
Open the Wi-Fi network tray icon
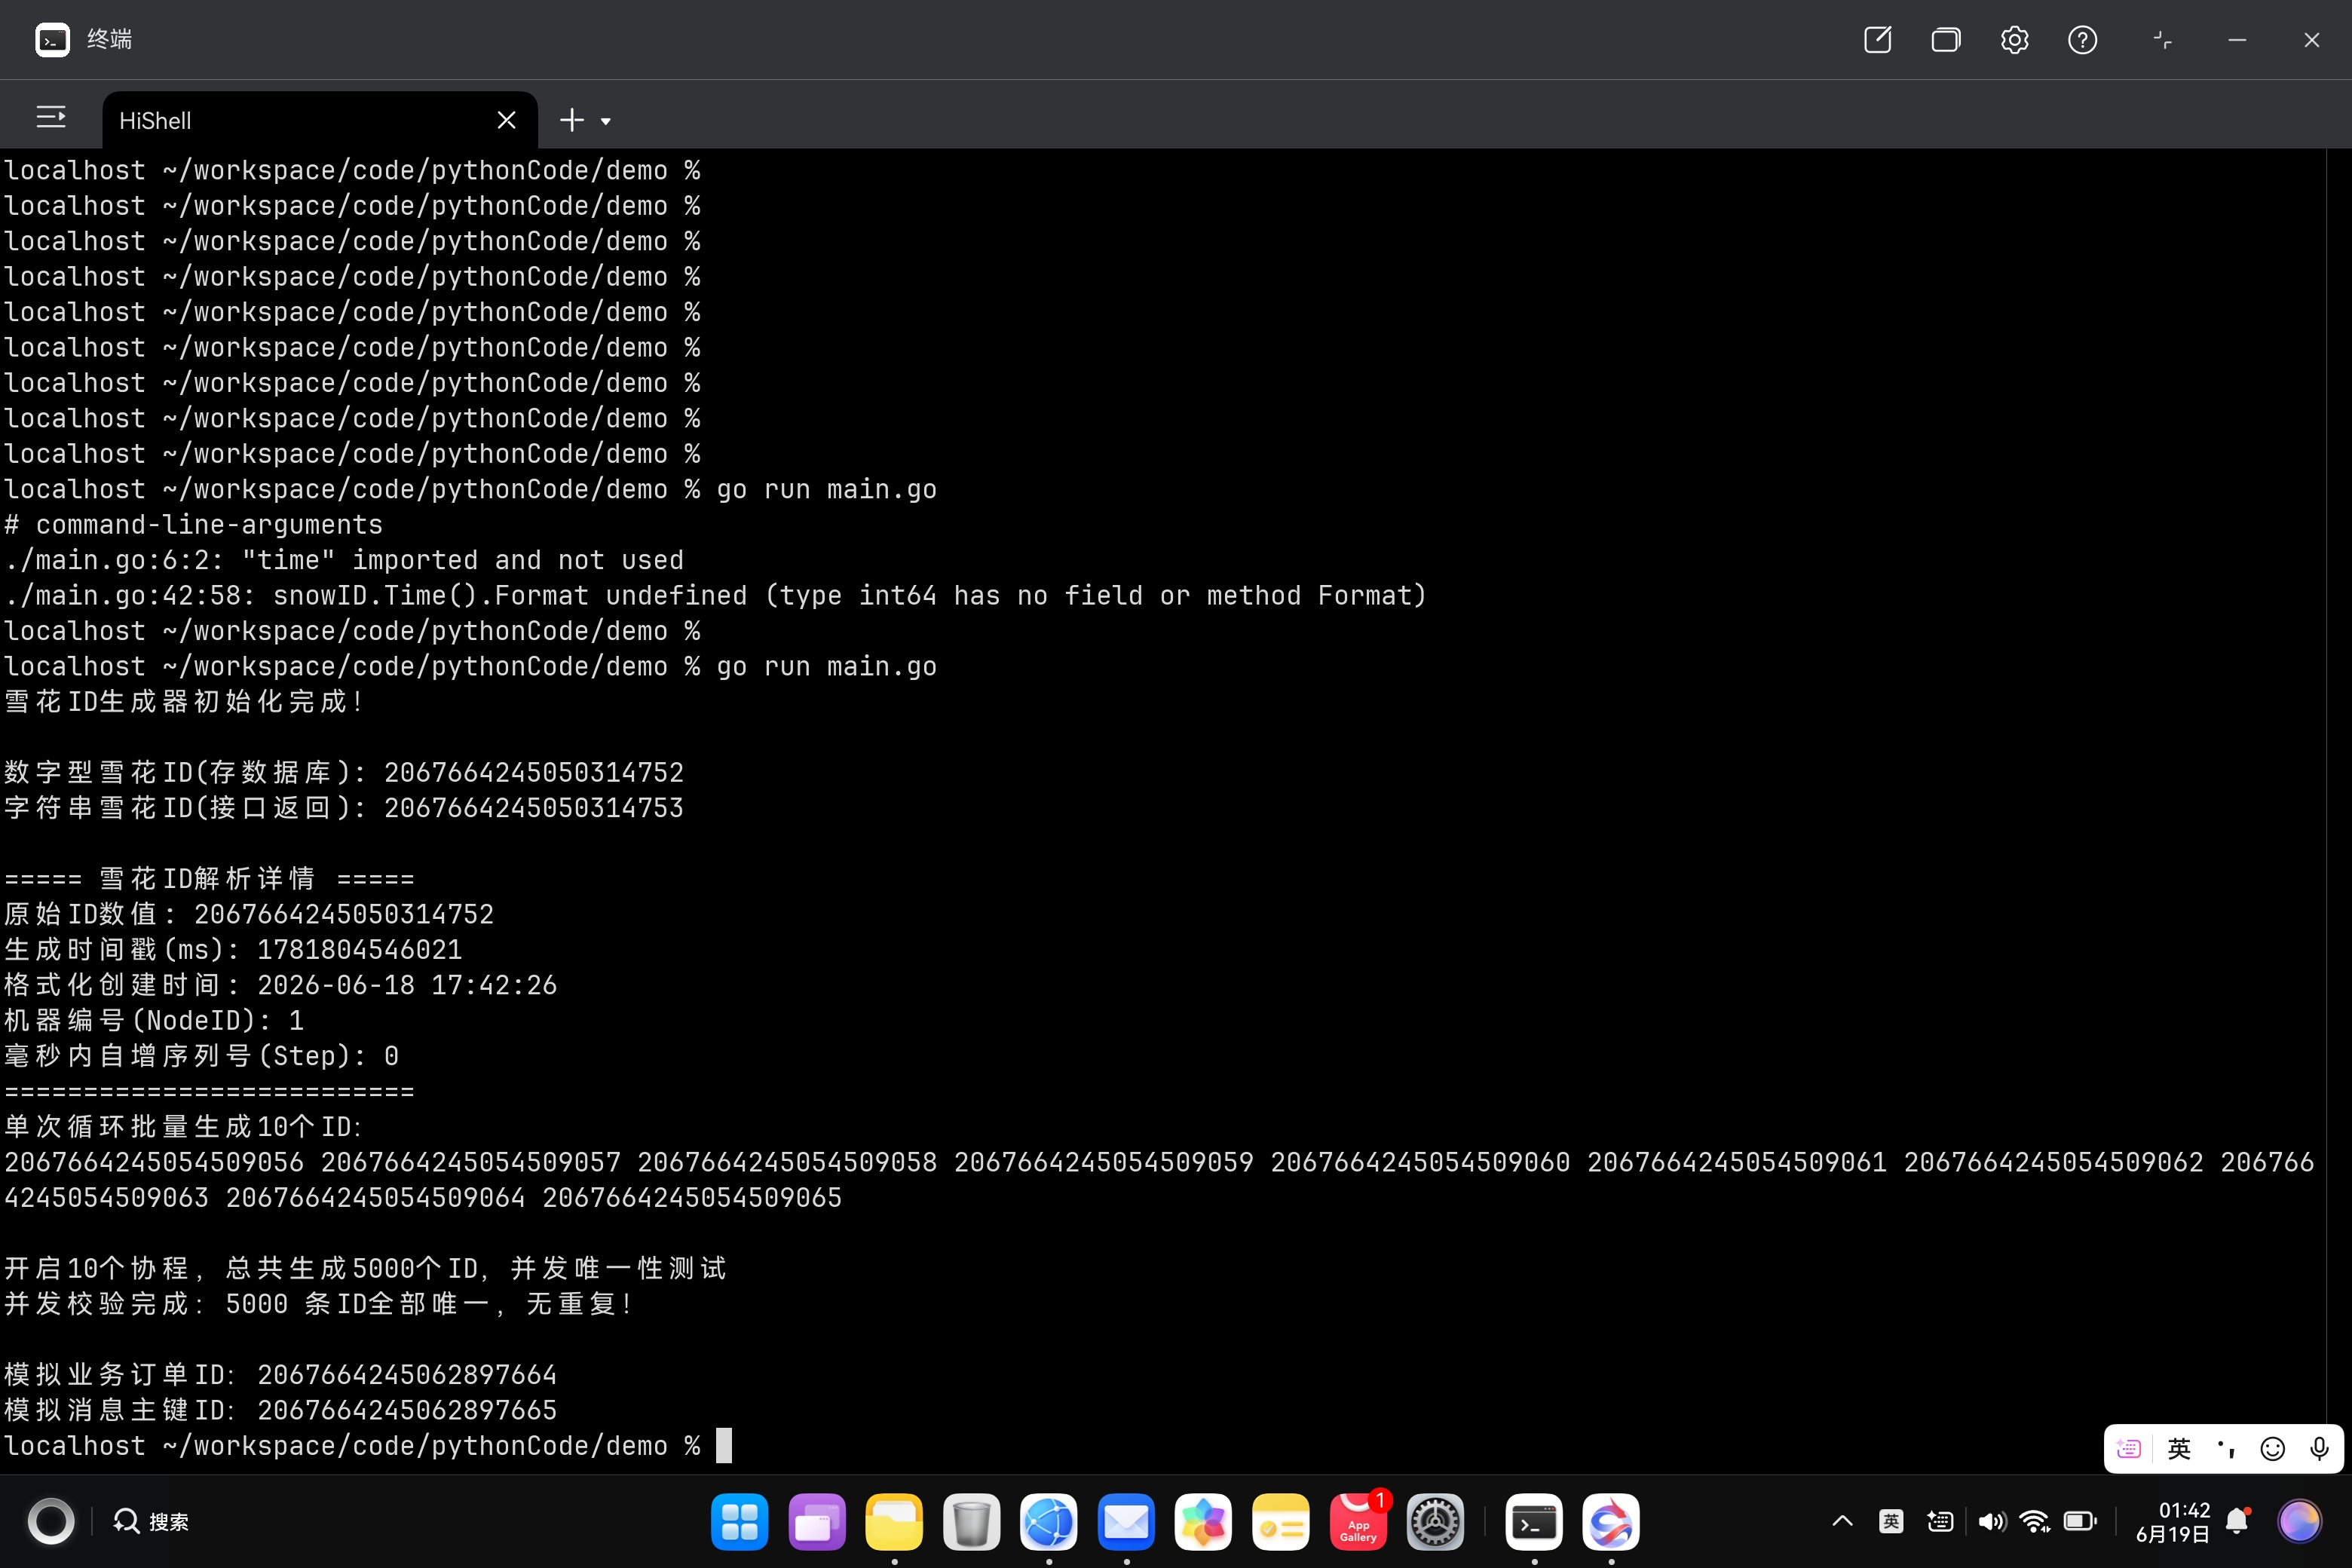pos(2035,1522)
